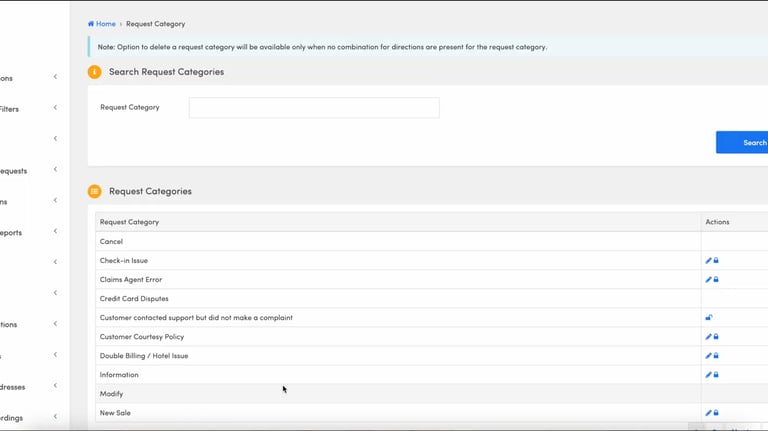Expand the Requests sidebar menu chevron
Screen dimensions: 768x431
point(55,170)
